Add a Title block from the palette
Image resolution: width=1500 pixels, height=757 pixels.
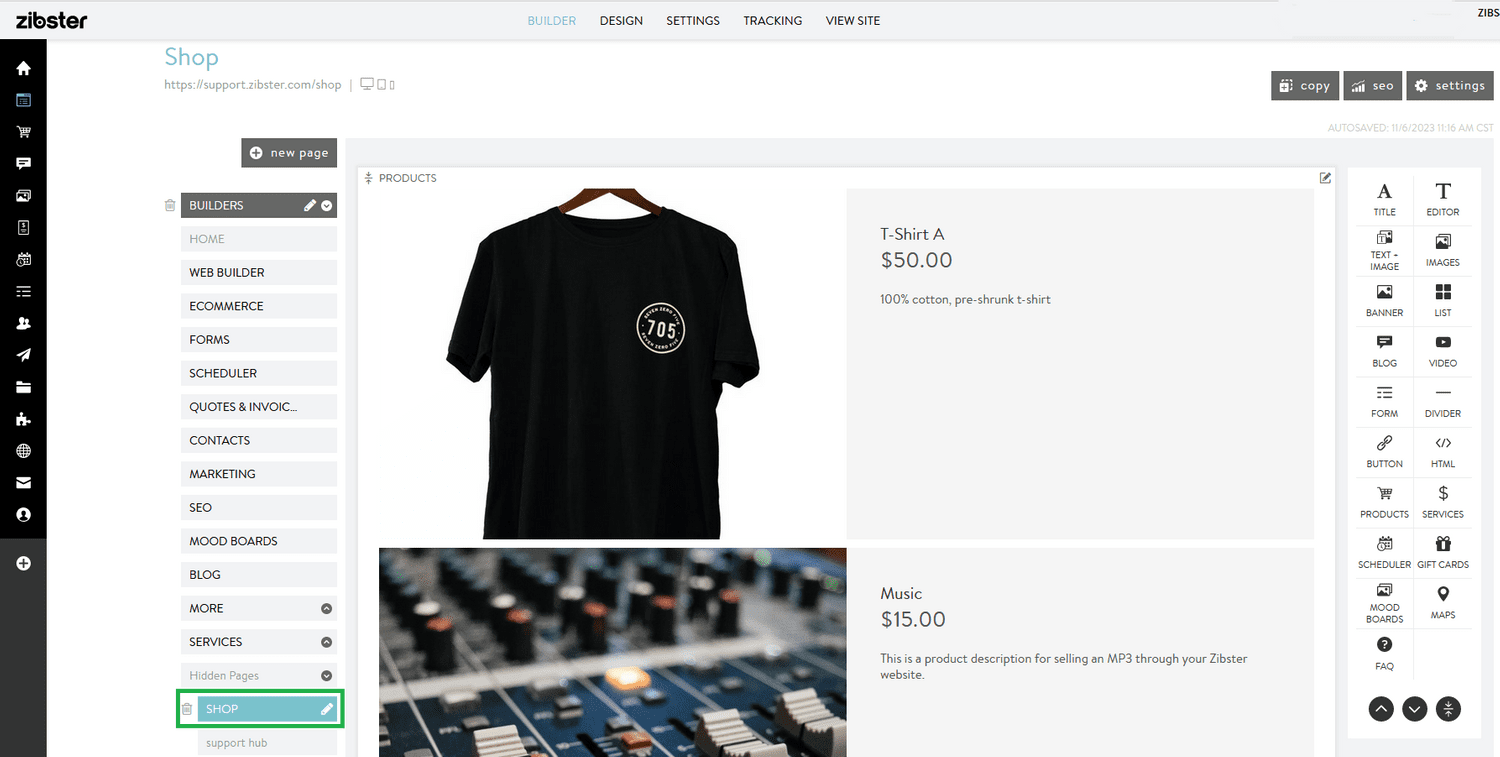(1384, 199)
